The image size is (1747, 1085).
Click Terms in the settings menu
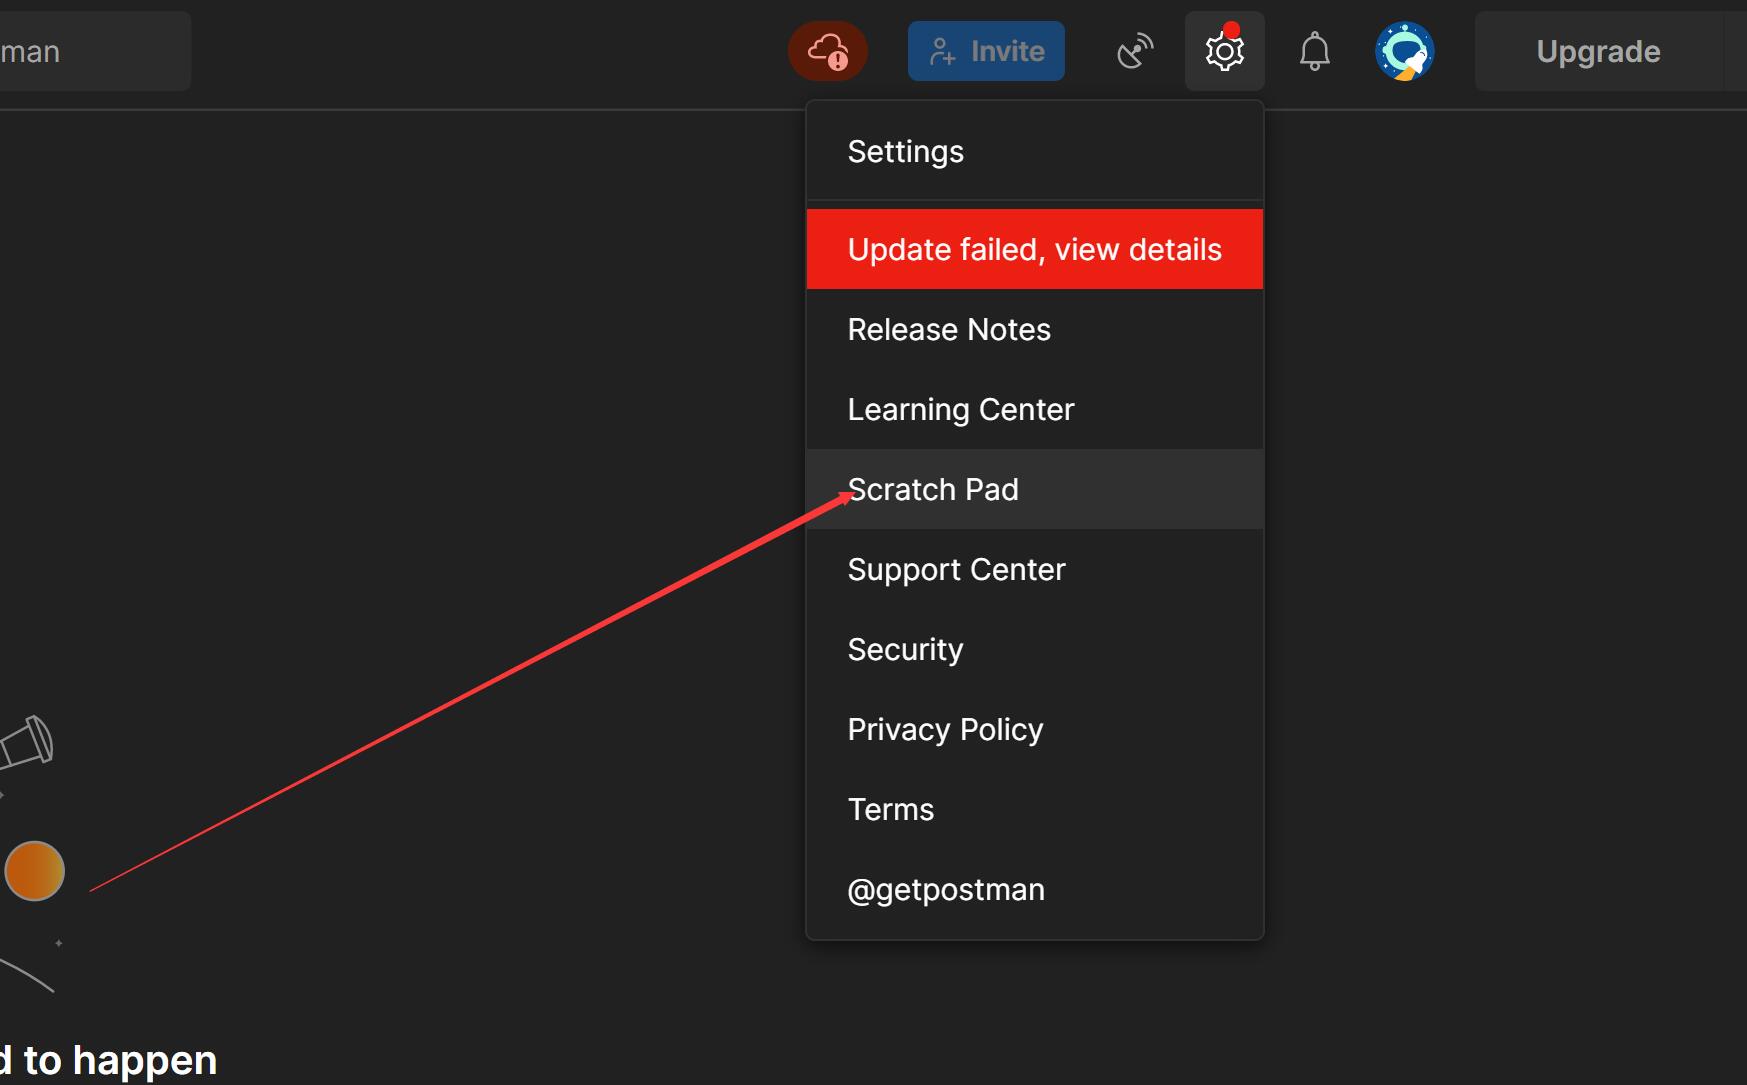pyautogui.click(x=890, y=810)
